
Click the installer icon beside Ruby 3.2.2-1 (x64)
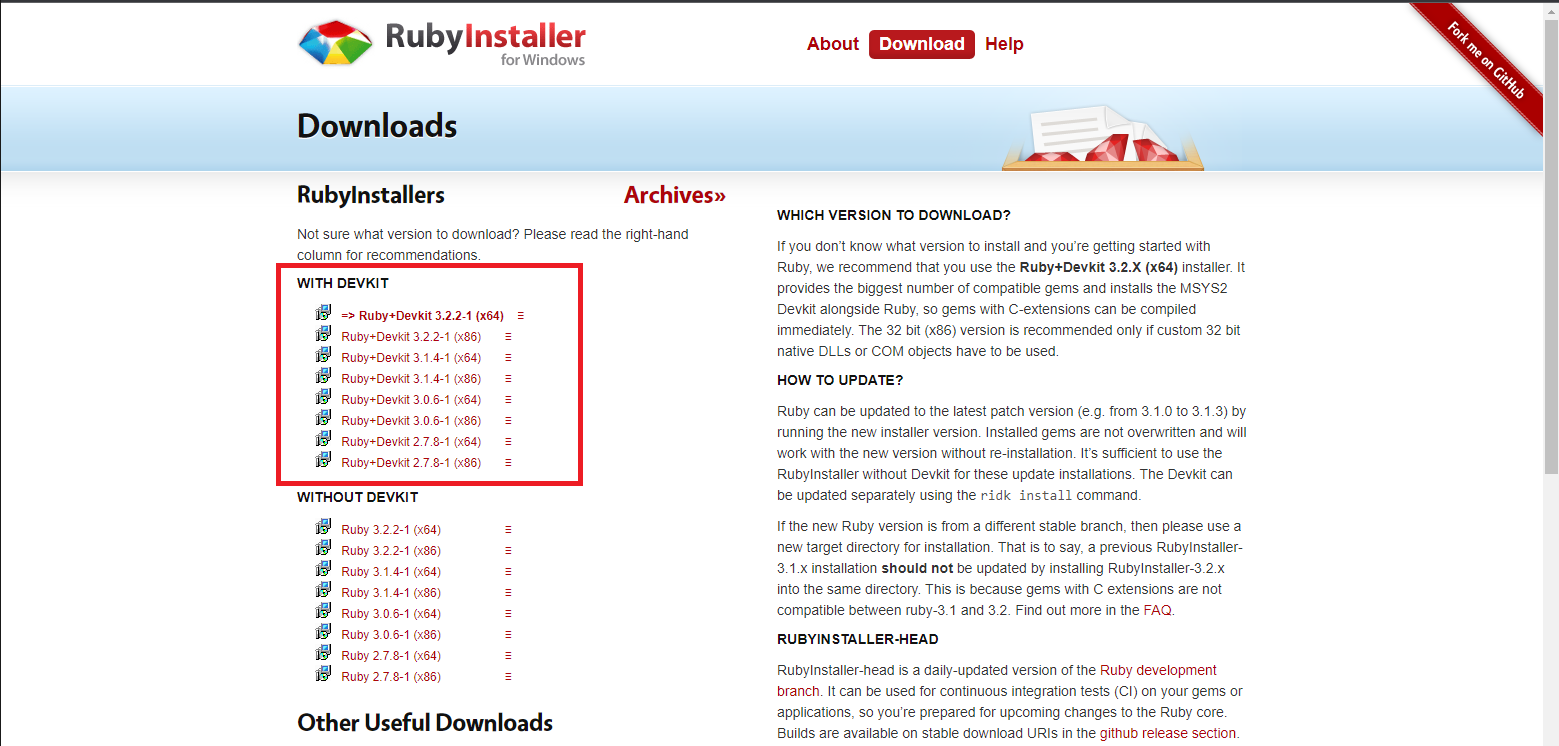(323, 527)
